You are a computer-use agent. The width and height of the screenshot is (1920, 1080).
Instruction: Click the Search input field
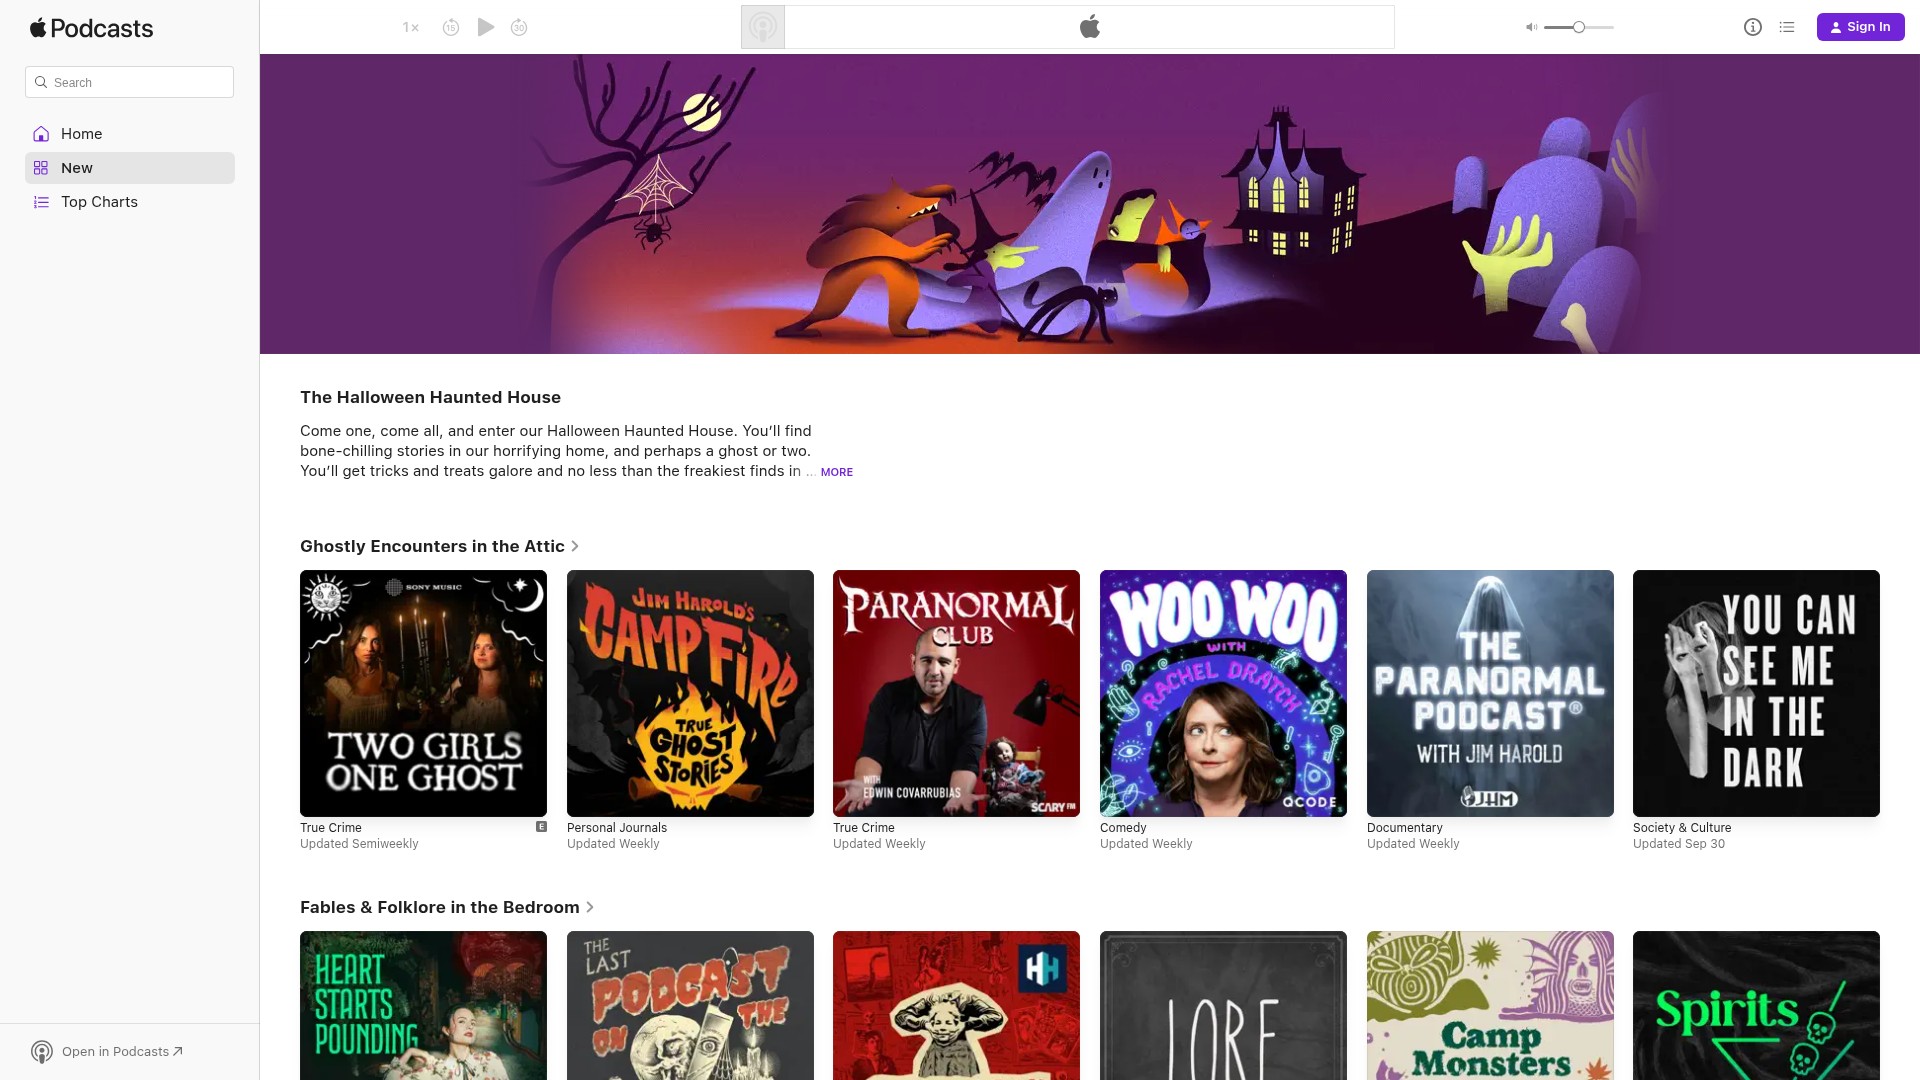coord(130,82)
